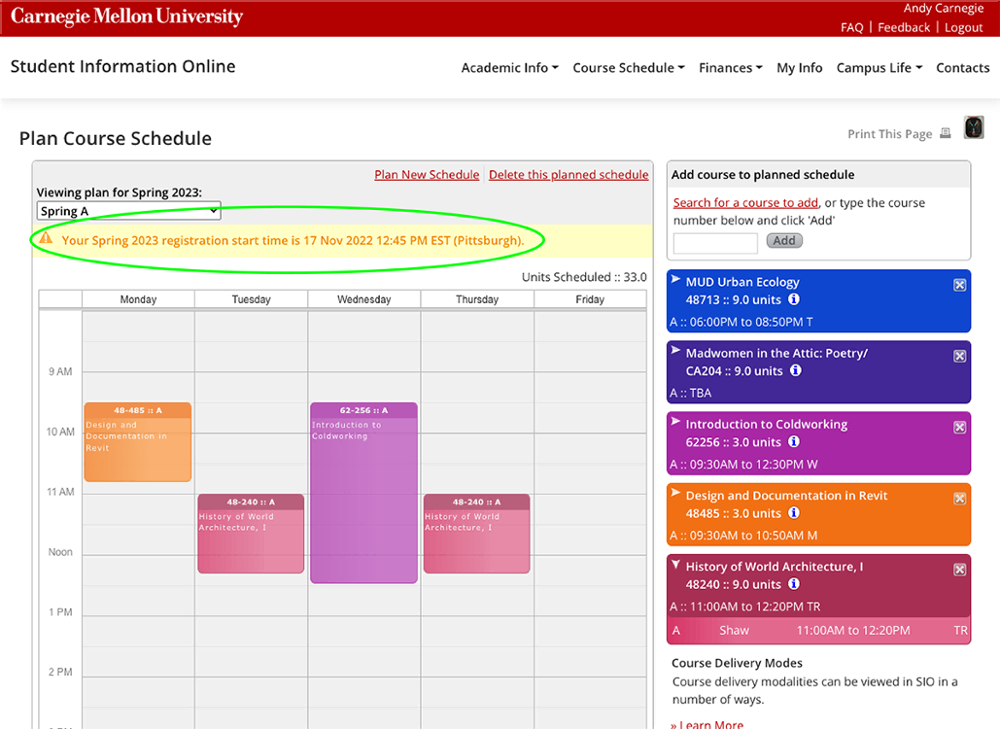Open info icon for MUD Urban Ecology

794,299
